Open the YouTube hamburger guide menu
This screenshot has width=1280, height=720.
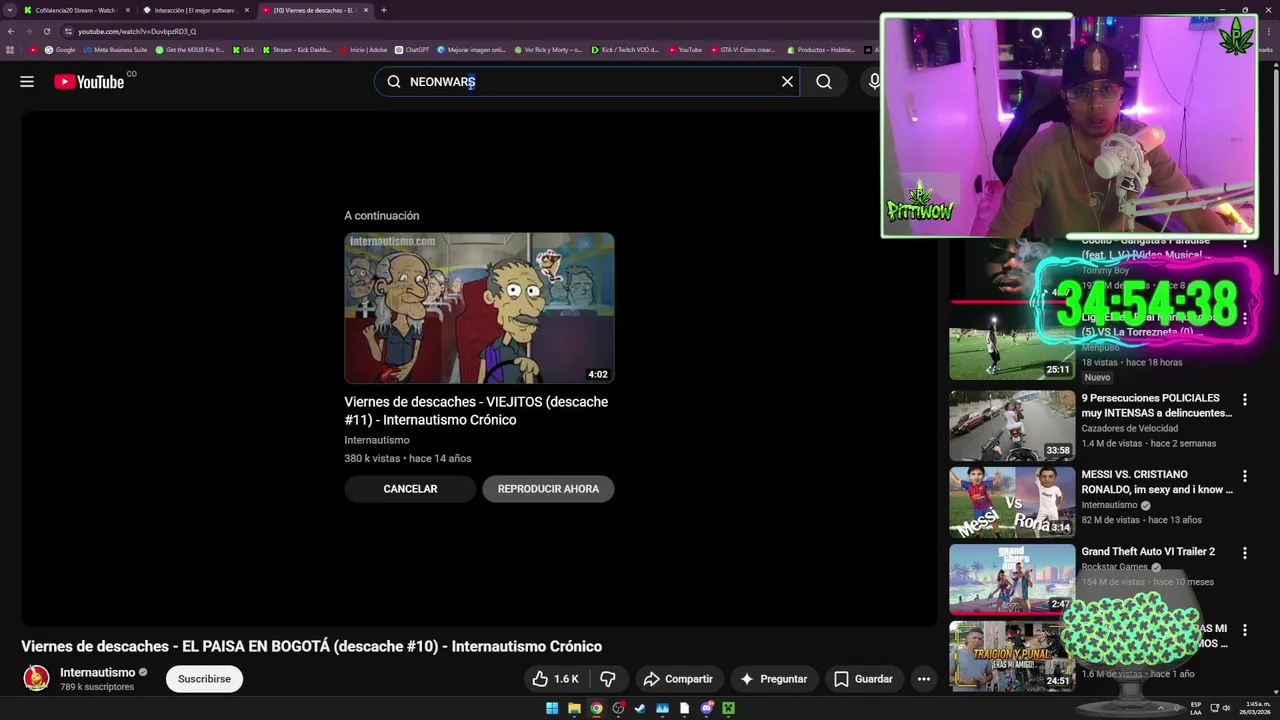click(27, 82)
